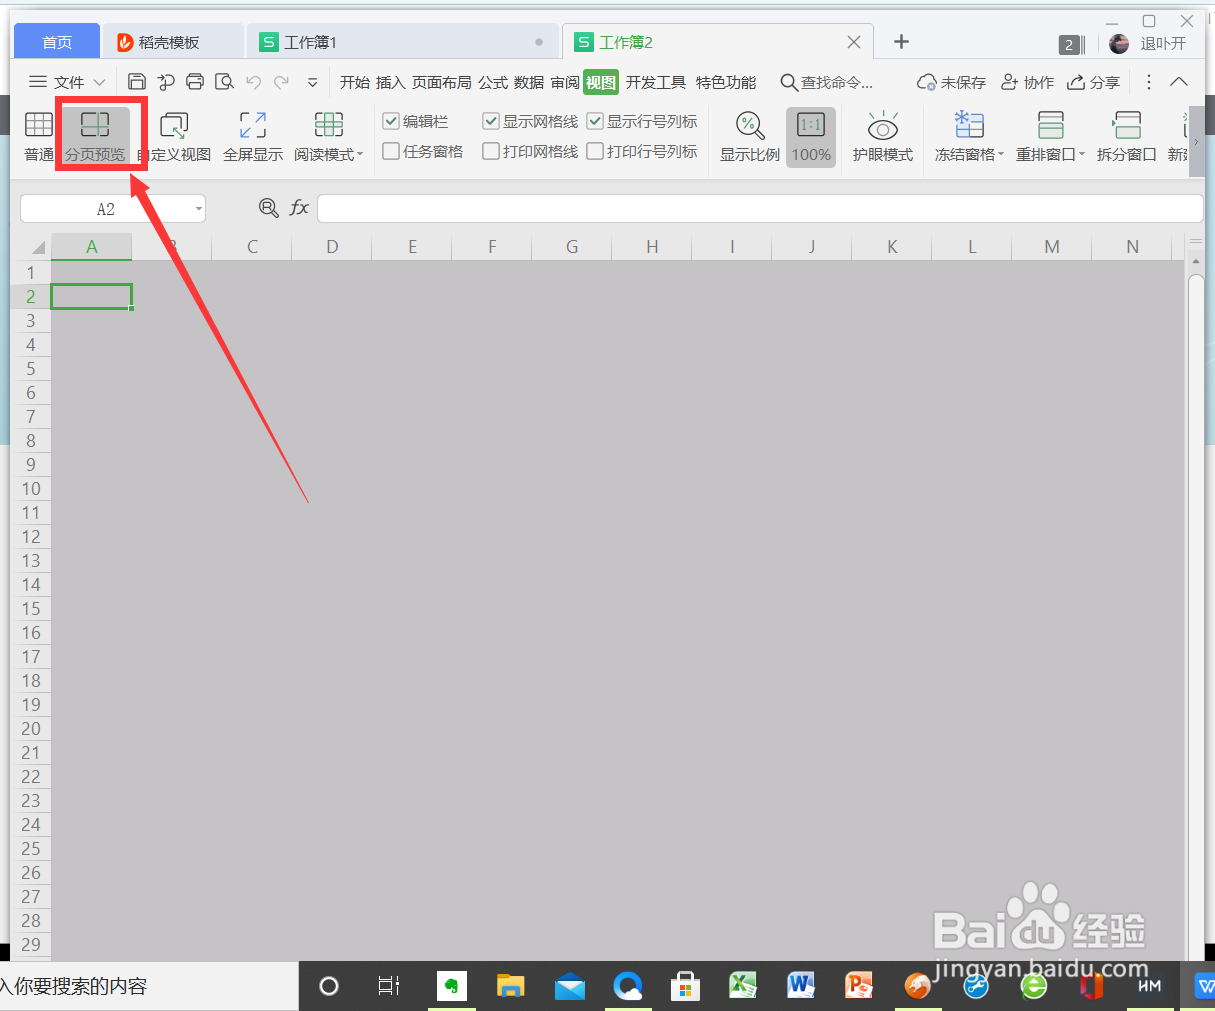This screenshot has width=1215, height=1011.
Task: Select column D header
Action: [332, 246]
